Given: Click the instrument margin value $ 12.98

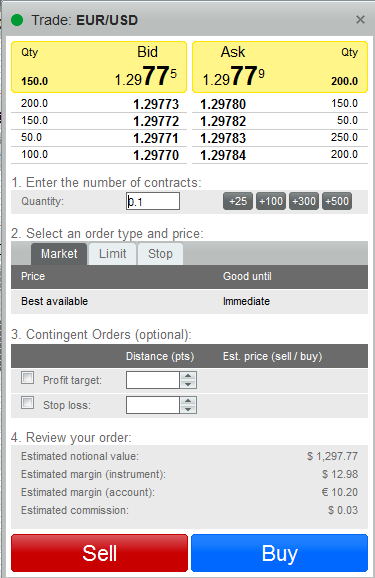Looking at the screenshot, I should [340, 474].
